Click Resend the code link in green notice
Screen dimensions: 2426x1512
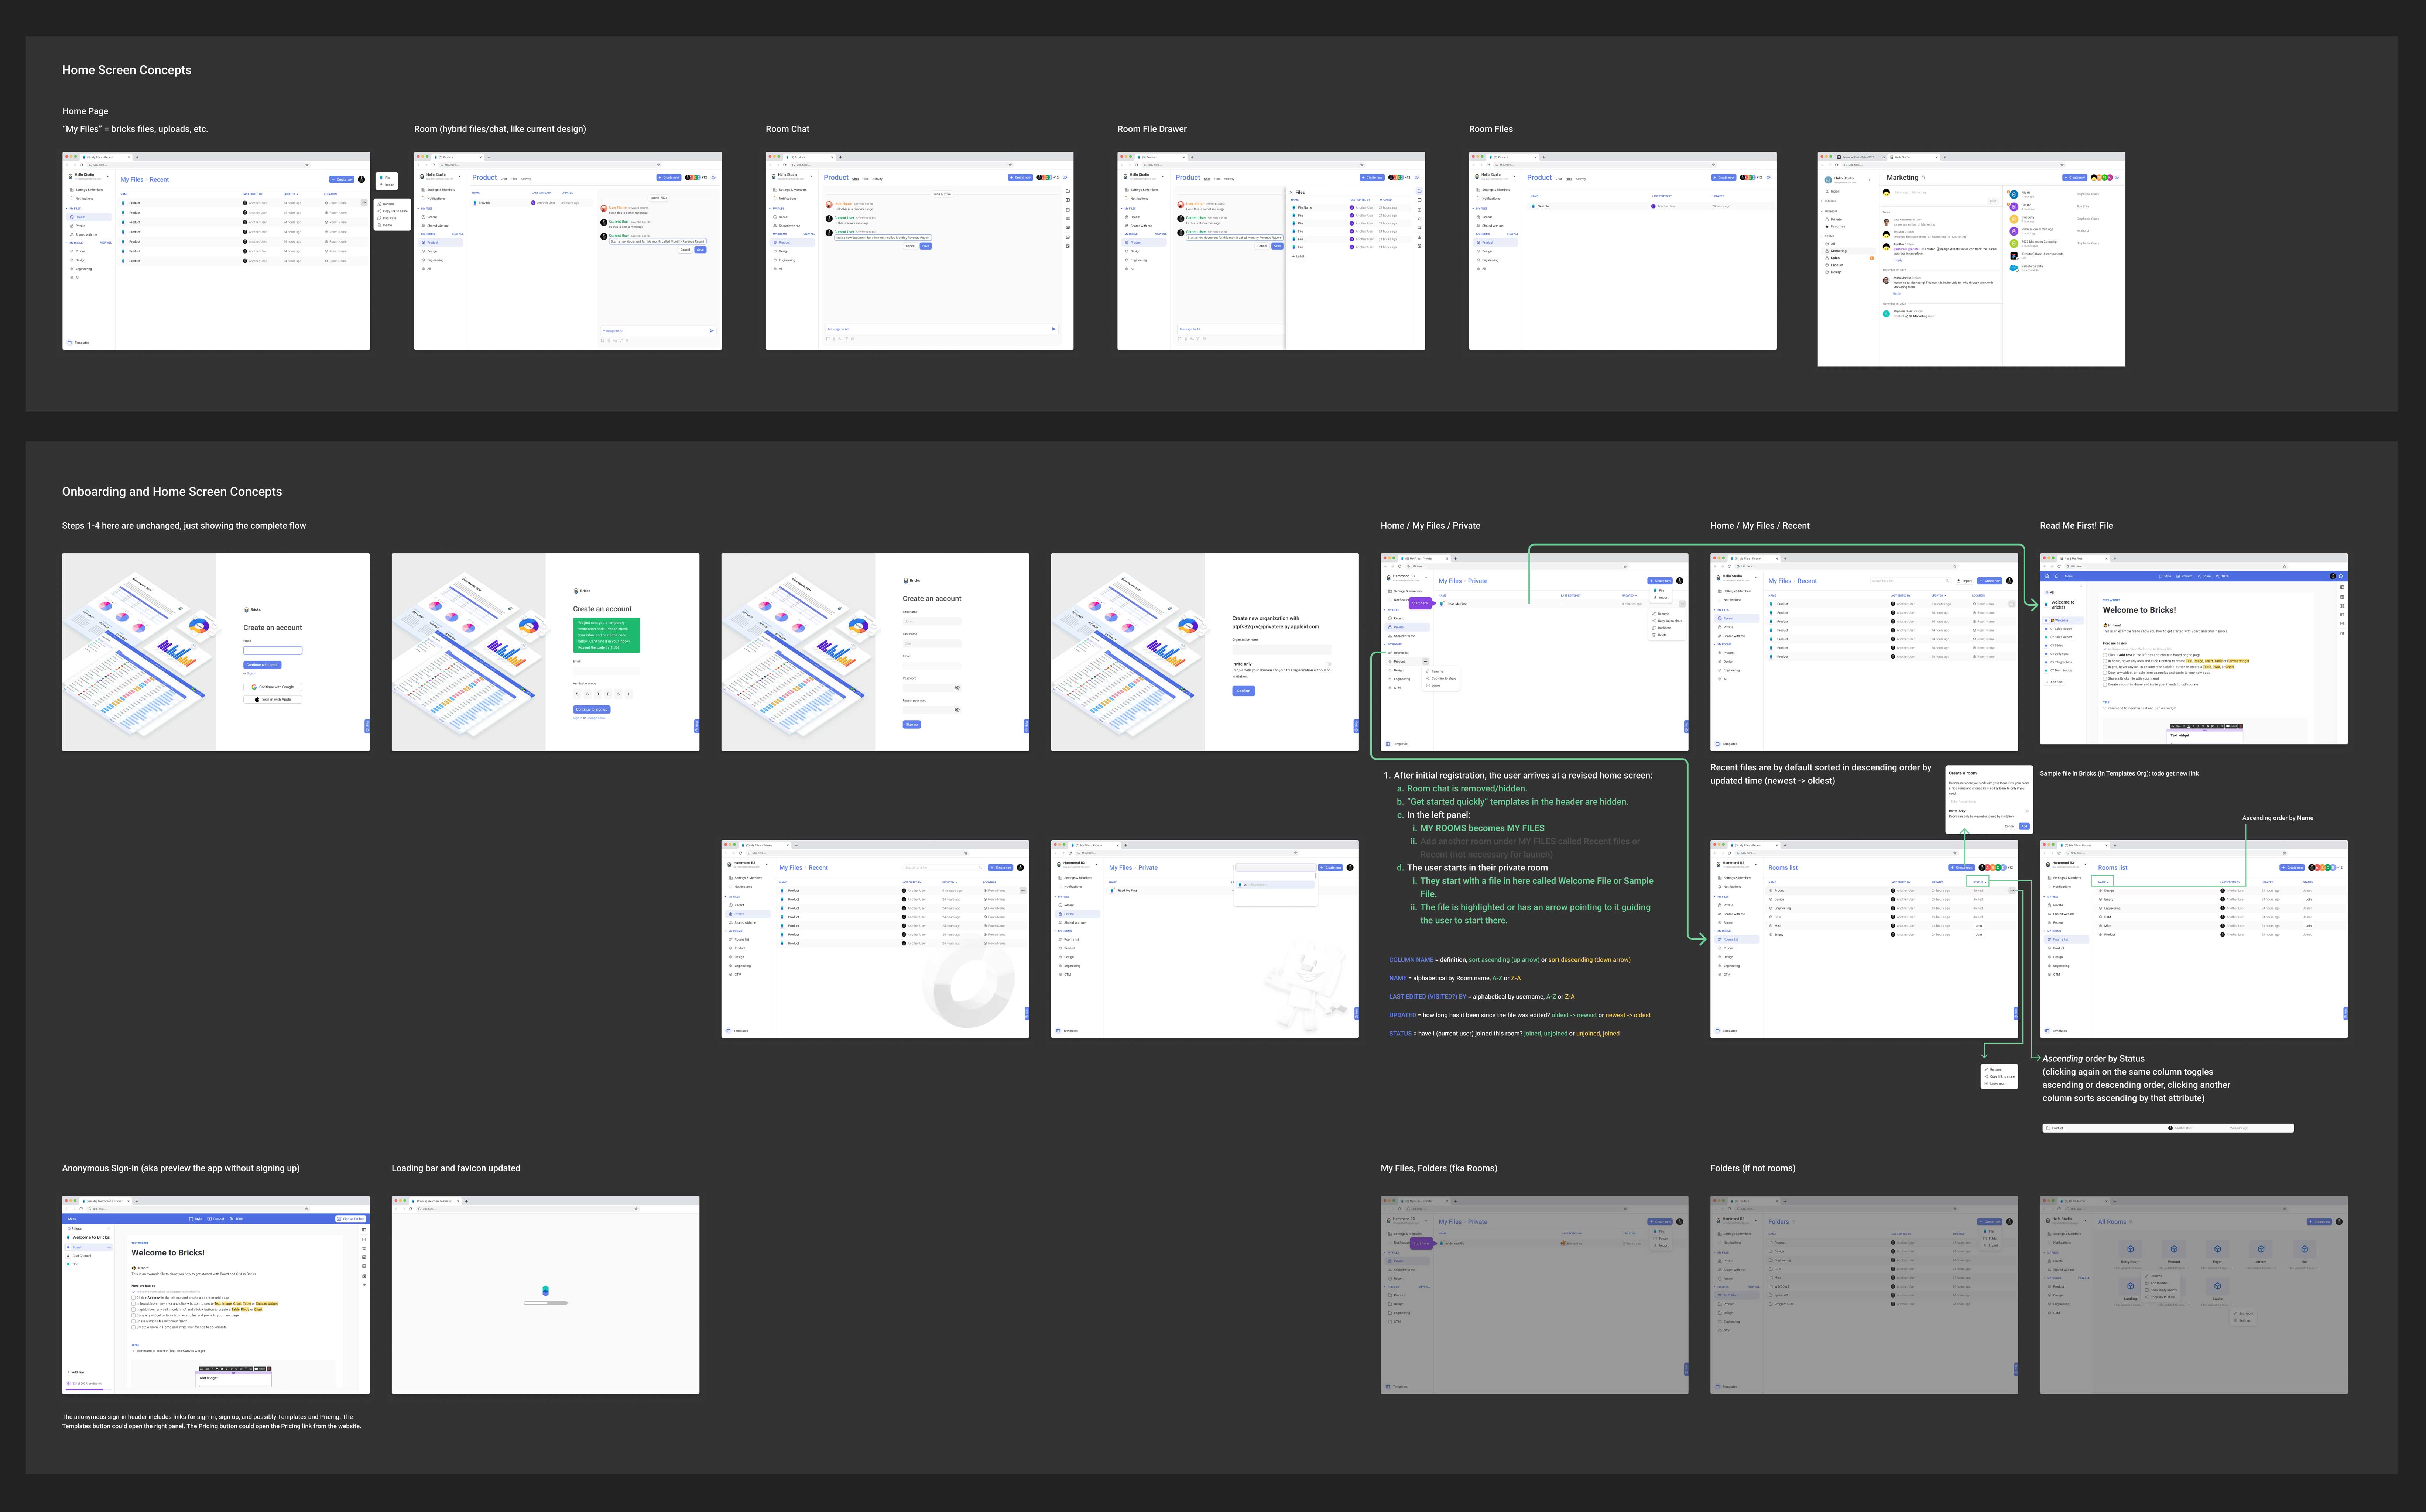click(x=592, y=647)
